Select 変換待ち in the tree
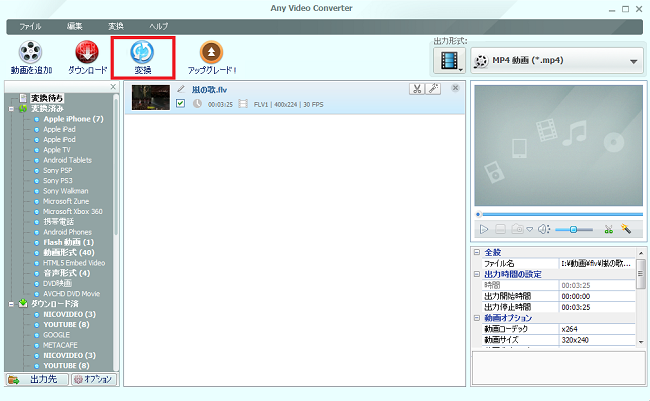This screenshot has height=401, width=650. click(47, 98)
